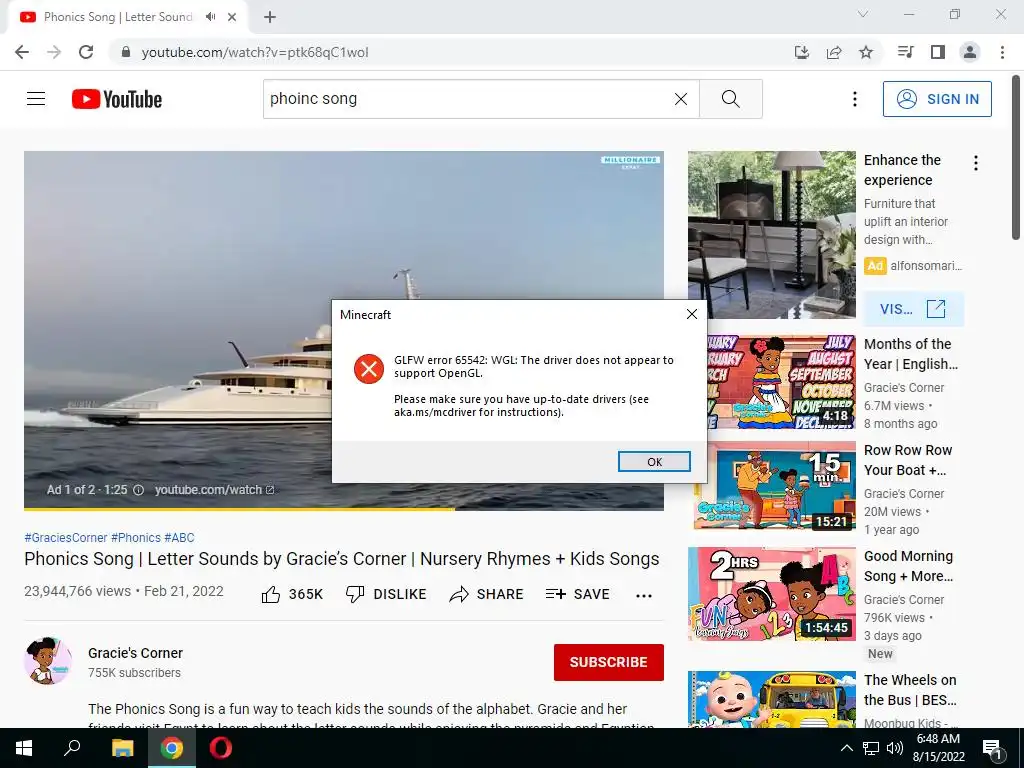Screen dimensions: 1024x768
Task: Close the Phonics Song browser tab
Action: point(232,17)
